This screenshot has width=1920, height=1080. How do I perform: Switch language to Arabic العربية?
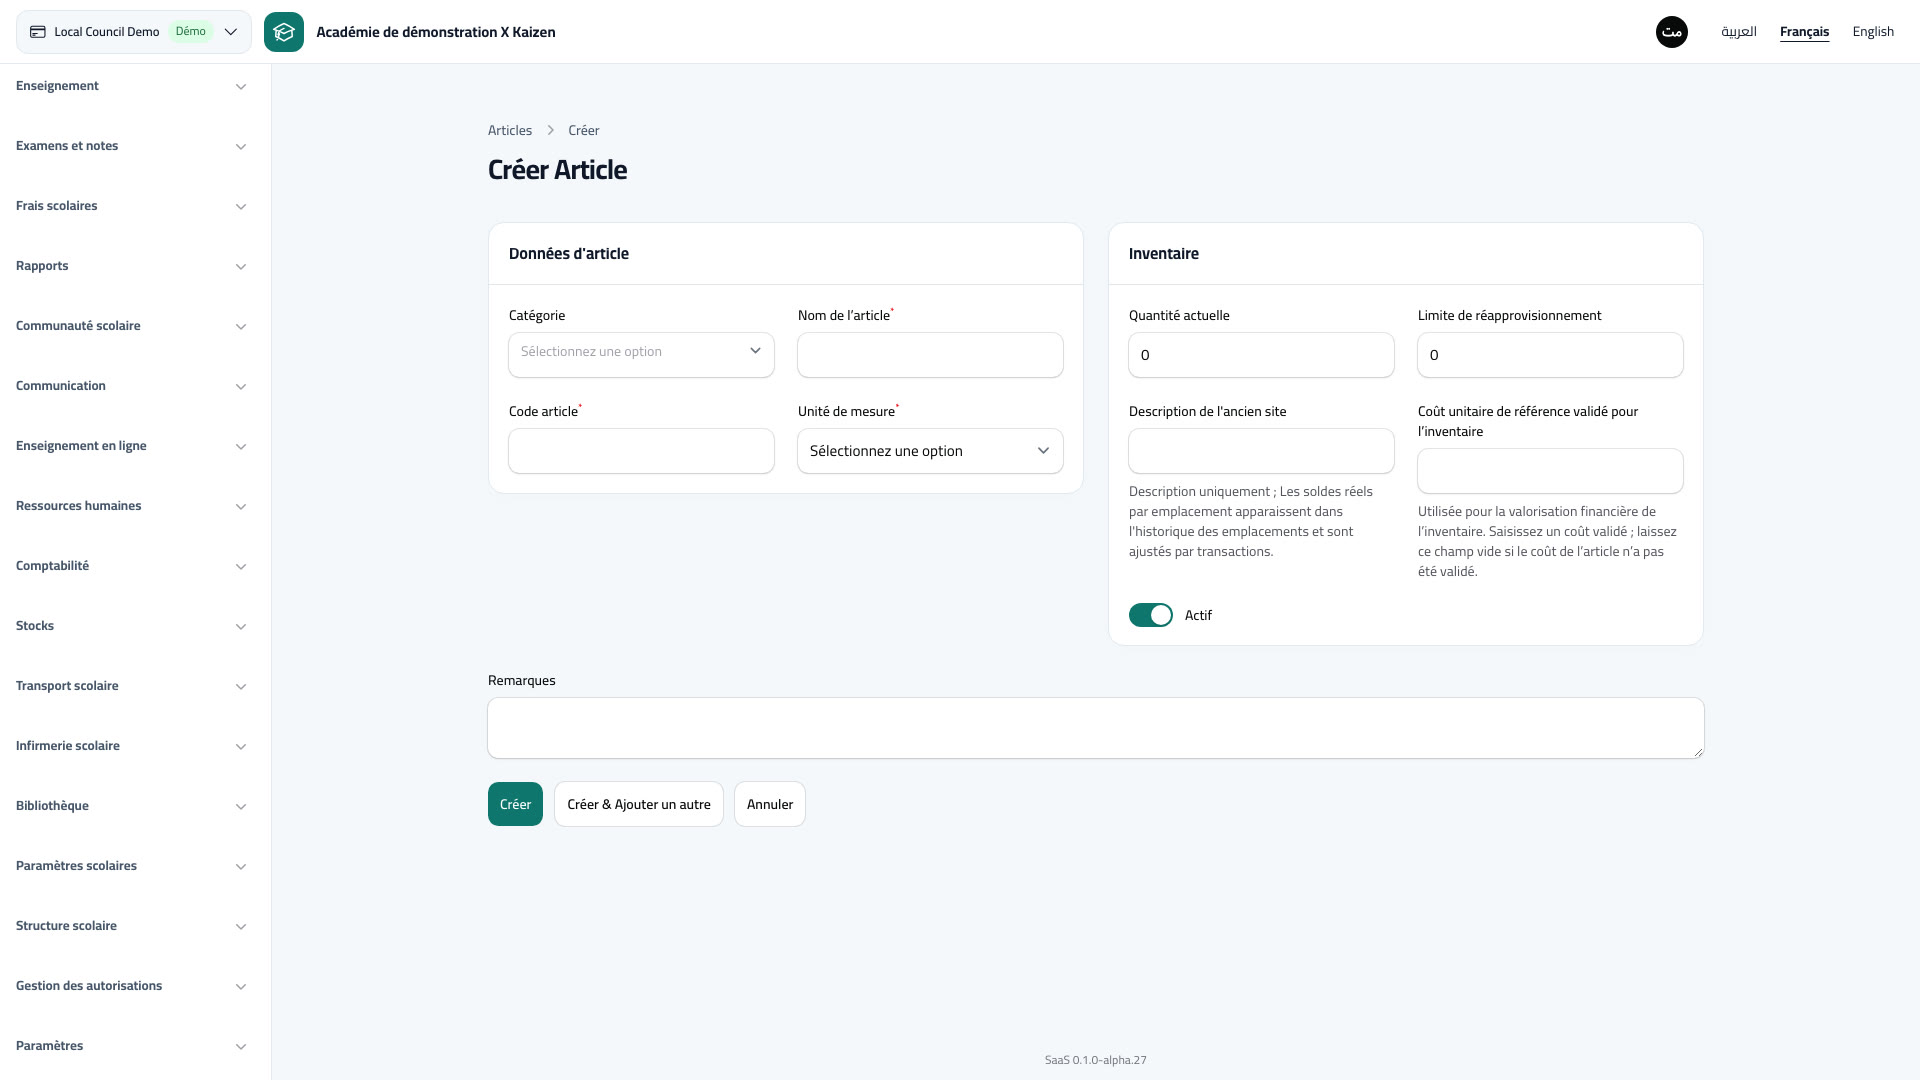1739,32
